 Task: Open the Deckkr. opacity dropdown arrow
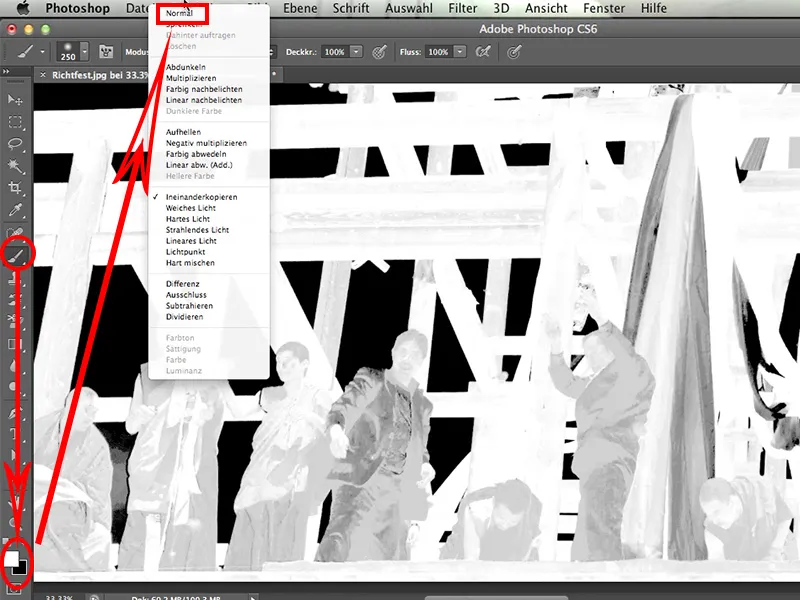[x=356, y=52]
